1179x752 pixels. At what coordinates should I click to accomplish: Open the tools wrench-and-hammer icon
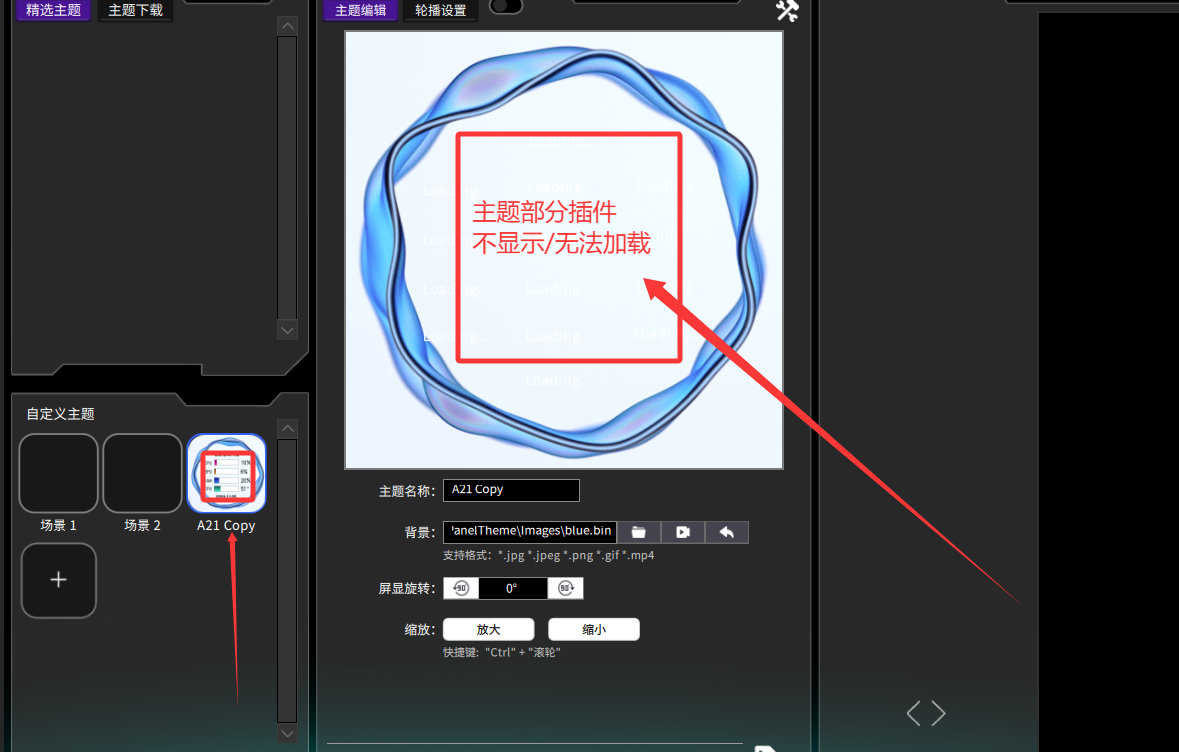787,10
